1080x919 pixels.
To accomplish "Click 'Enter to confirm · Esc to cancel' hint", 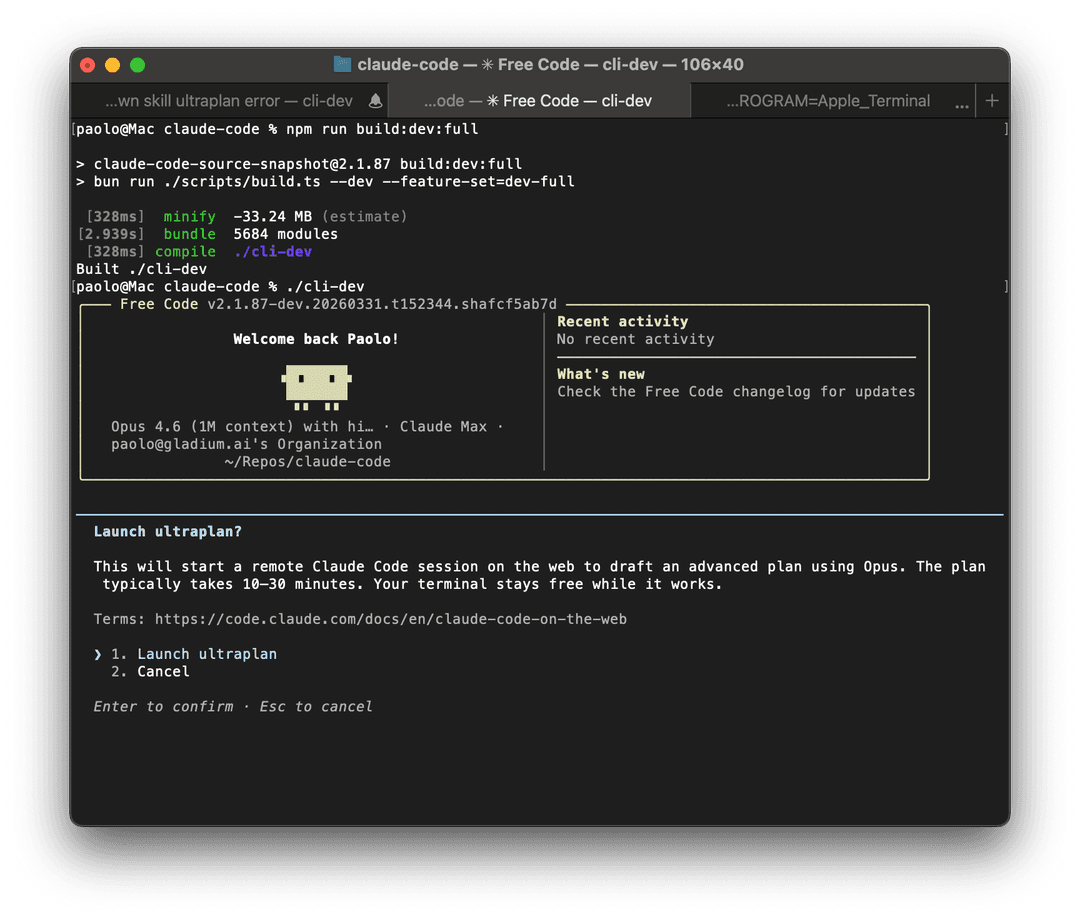I will click(233, 707).
